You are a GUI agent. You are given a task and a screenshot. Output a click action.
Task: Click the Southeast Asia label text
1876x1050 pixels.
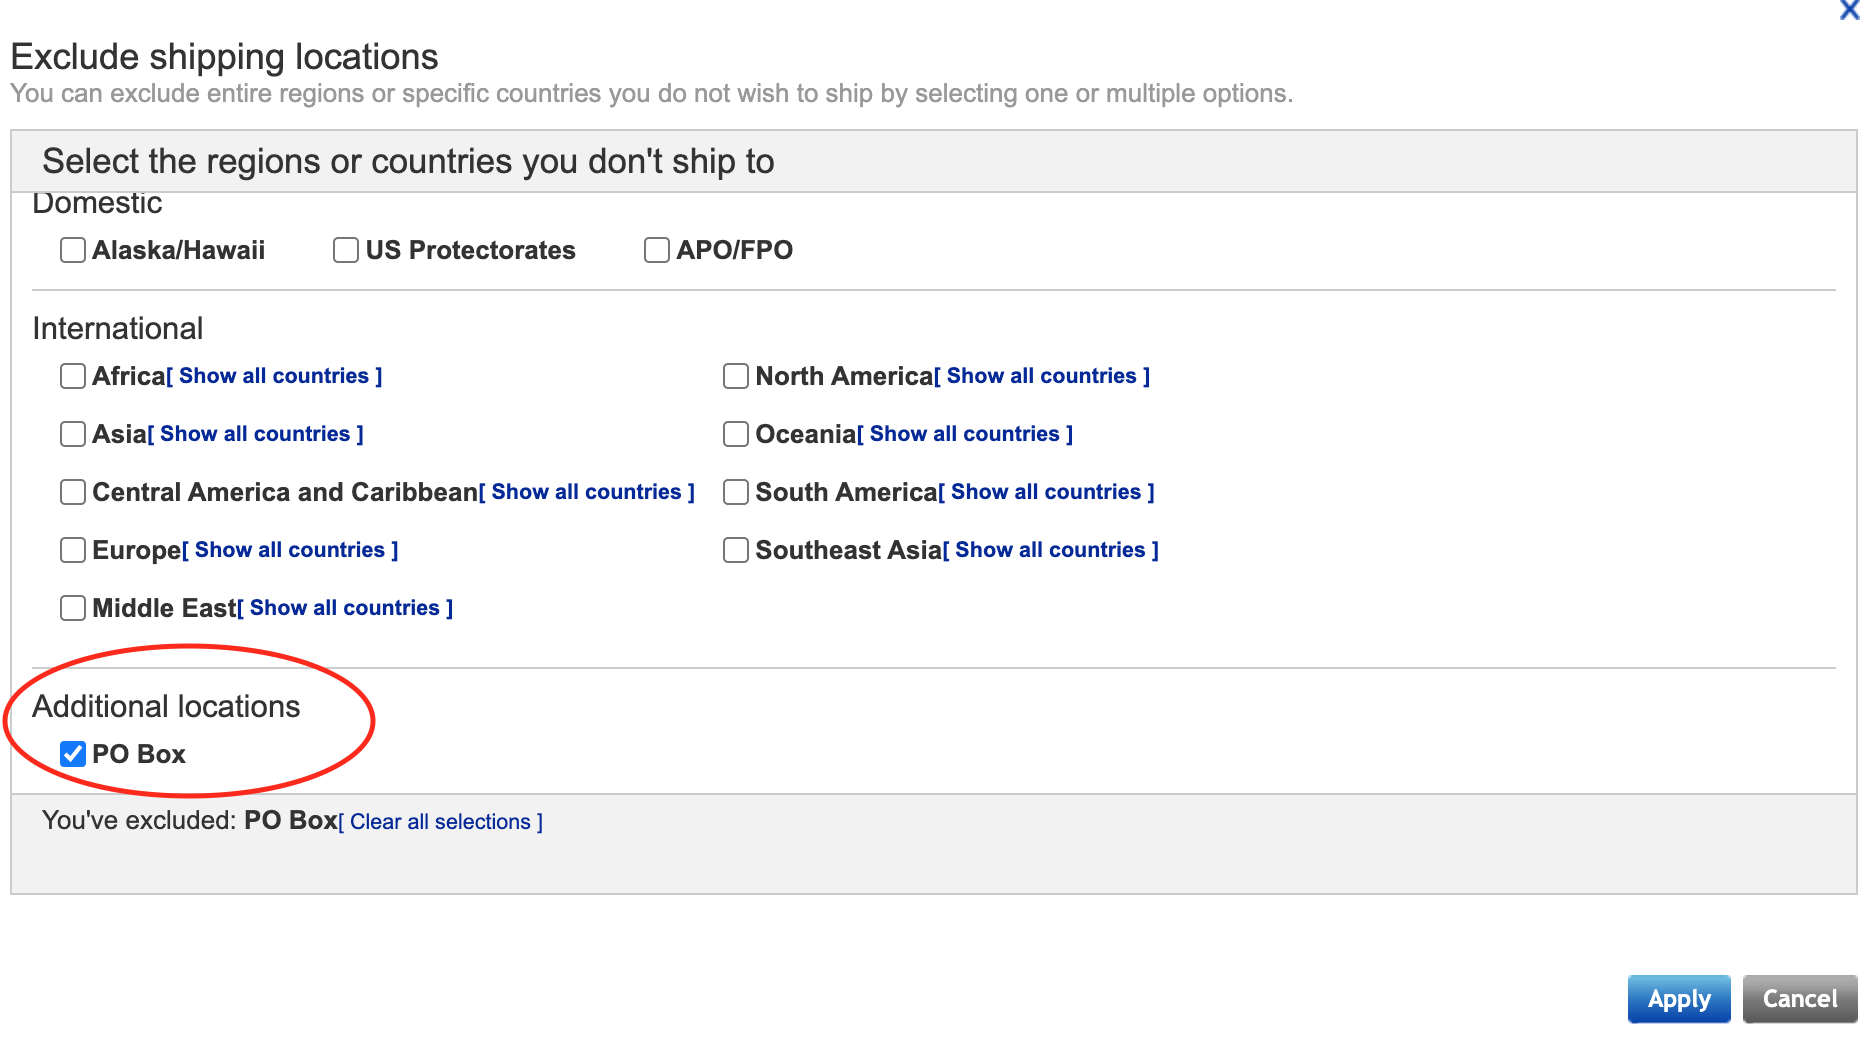point(849,550)
